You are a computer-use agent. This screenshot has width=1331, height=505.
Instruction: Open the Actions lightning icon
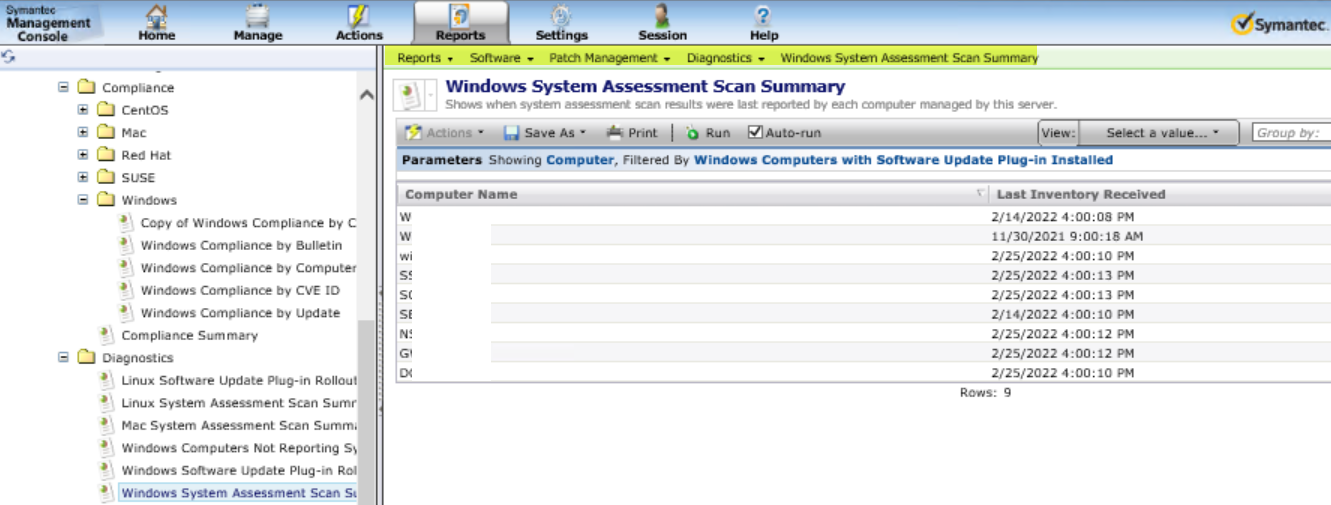pyautogui.click(x=359, y=16)
